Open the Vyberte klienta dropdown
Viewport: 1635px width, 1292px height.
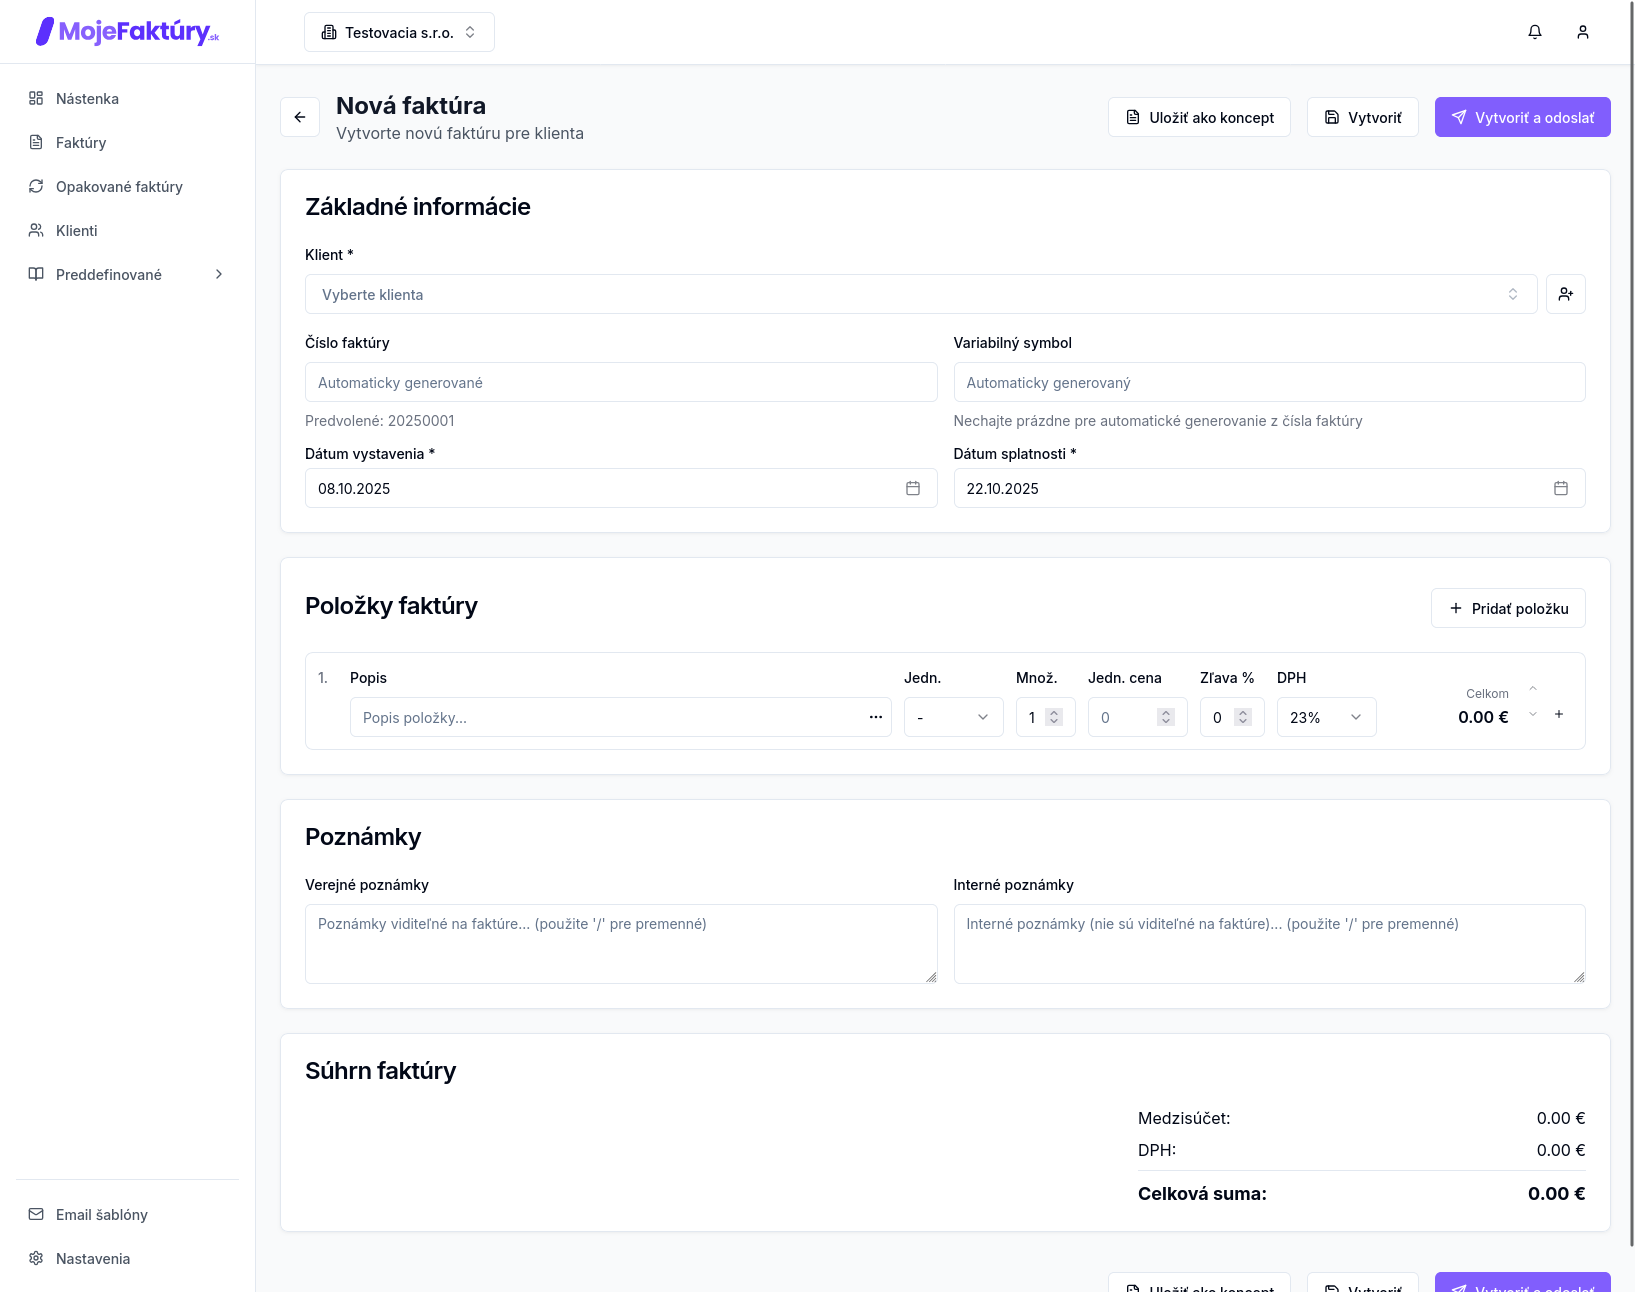[x=920, y=294]
